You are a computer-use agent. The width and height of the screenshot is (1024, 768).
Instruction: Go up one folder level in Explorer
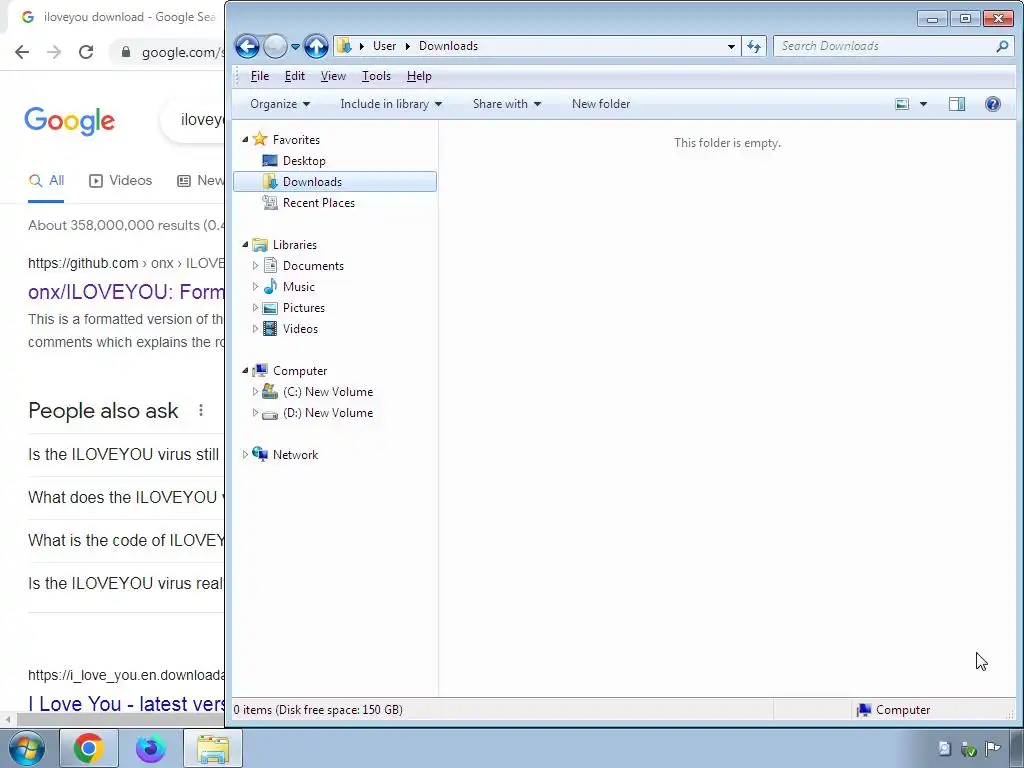[316, 46]
